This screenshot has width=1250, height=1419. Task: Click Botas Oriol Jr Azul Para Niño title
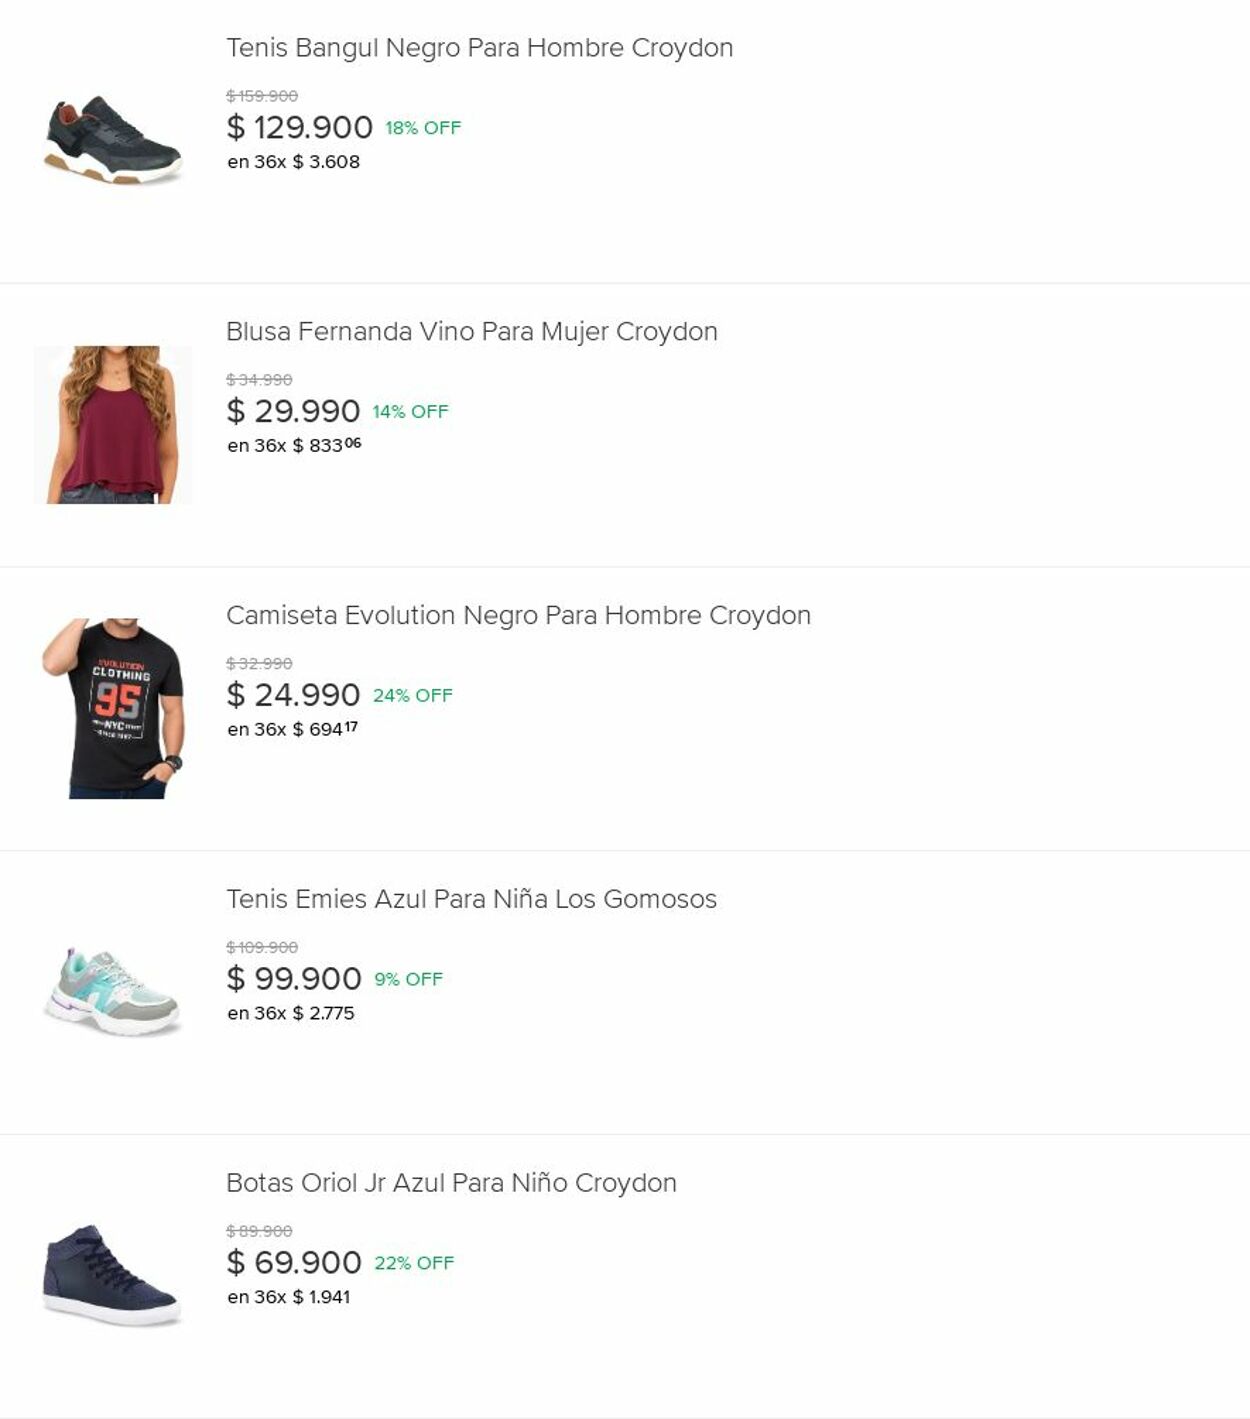tap(451, 1184)
